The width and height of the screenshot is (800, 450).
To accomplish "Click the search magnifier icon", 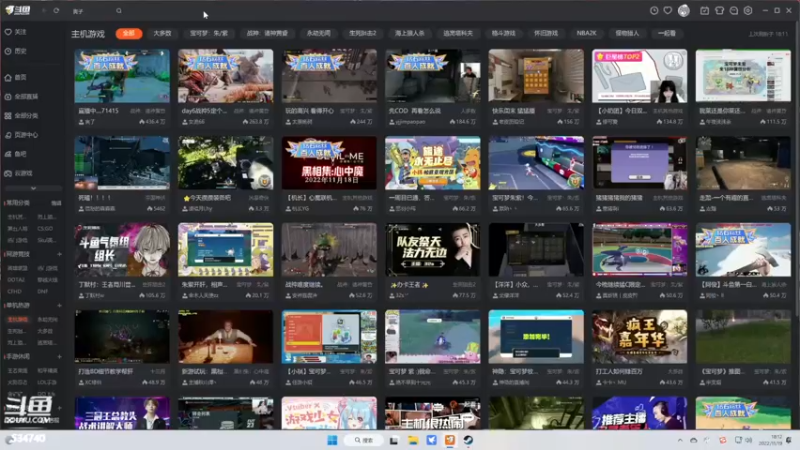I will click(x=119, y=11).
